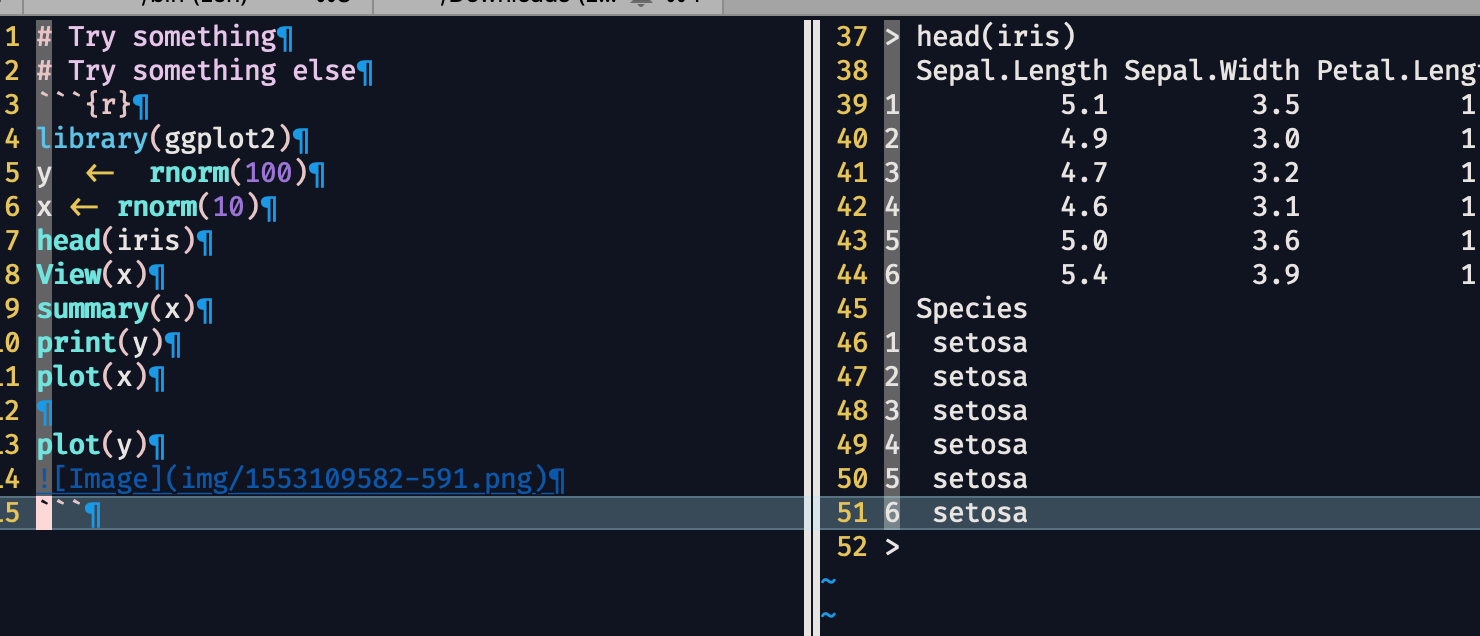The height and width of the screenshot is (636, 1480).
Task: Click 'setosa' on highlighted console line 51
Action: tap(980, 513)
